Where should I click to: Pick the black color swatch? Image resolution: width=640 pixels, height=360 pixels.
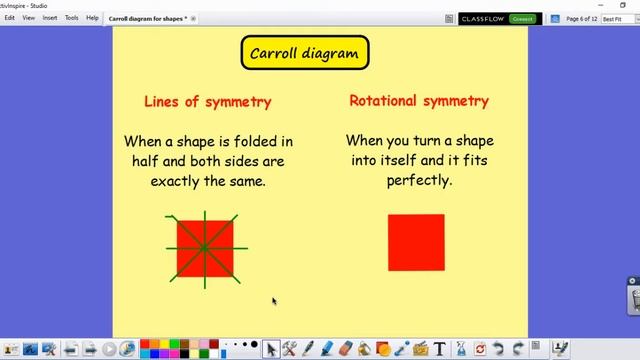coord(184,354)
